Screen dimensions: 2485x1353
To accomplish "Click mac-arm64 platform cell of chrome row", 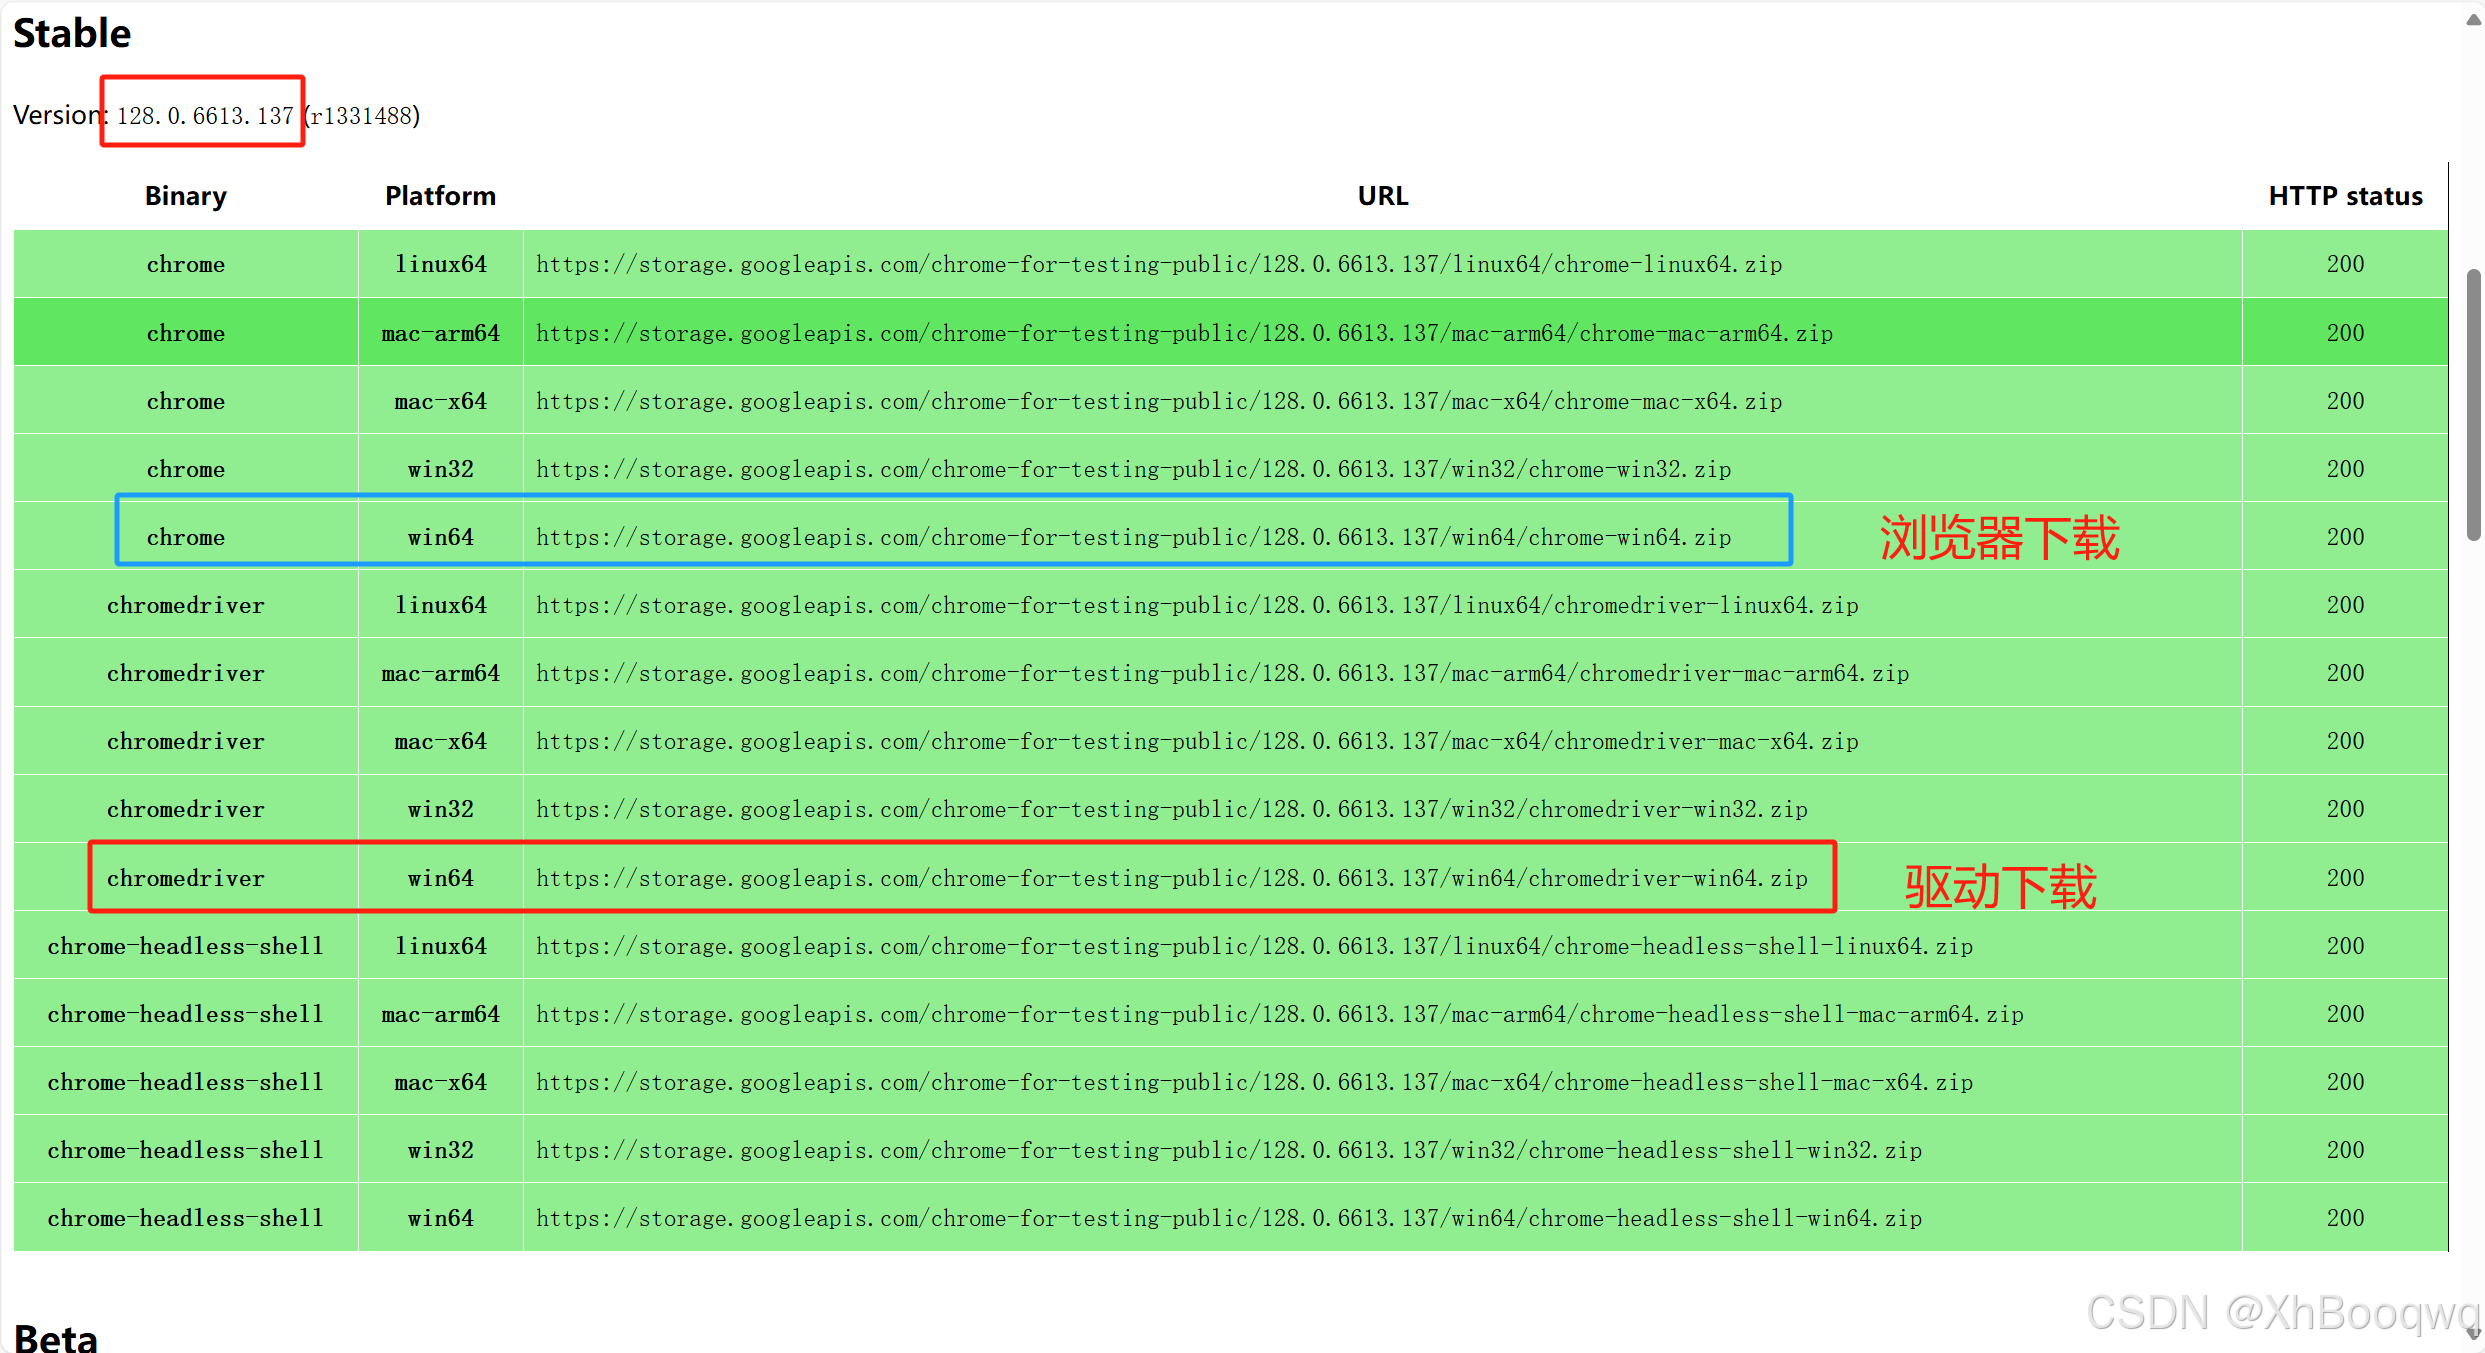I will 441,333.
